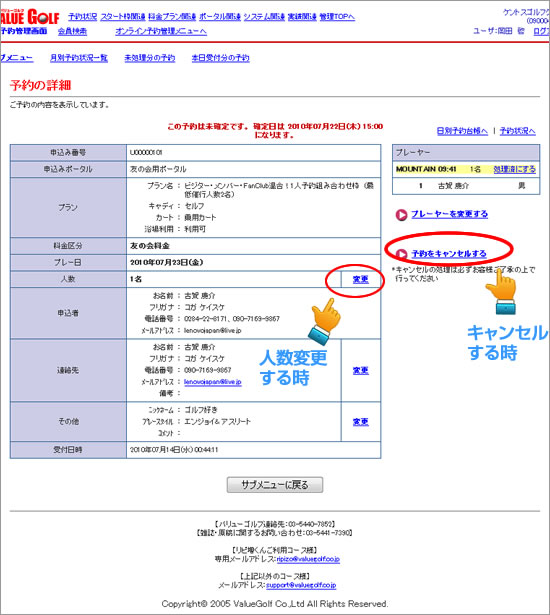The width and height of the screenshot is (550, 615).
Task: Click 変更 link in the 連絡先 row
Action: 361,371
